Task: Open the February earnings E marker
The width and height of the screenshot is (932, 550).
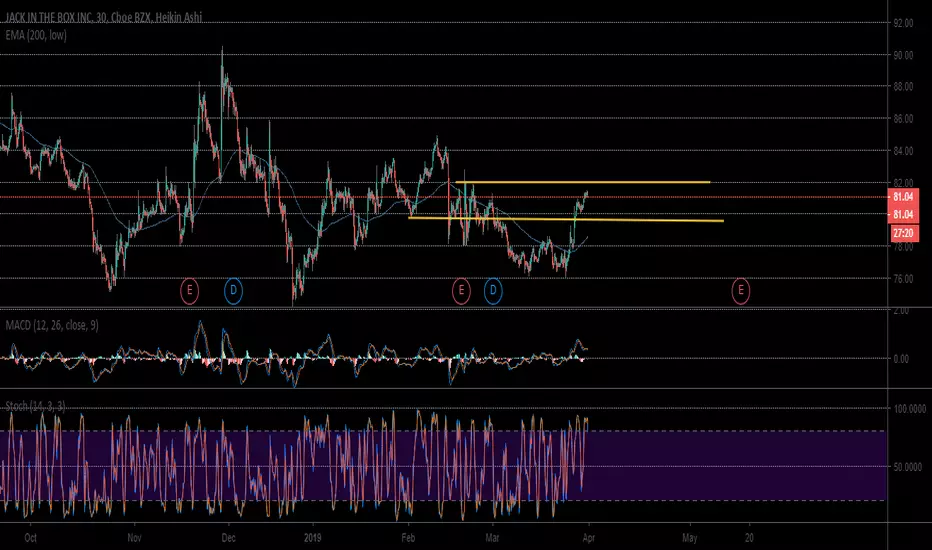Action: point(461,291)
